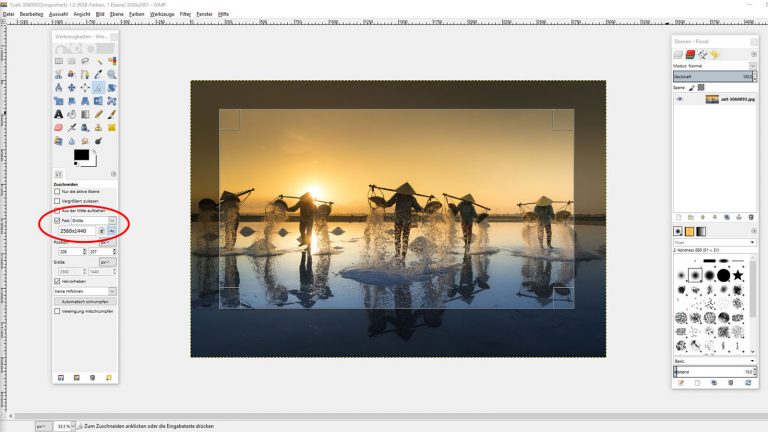Toggle 'Nur die aktive Ebene' checkbox
Image resolution: width=768 pixels, height=432 pixels.
coord(58,190)
